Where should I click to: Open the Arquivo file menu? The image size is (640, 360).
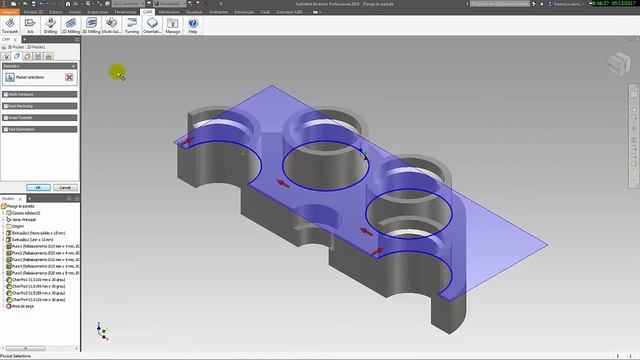pos(9,12)
